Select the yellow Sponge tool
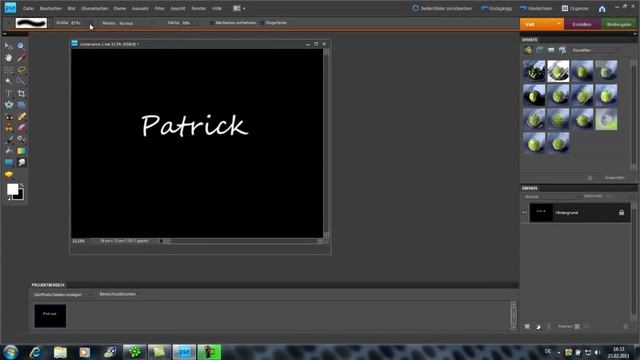 point(9,174)
